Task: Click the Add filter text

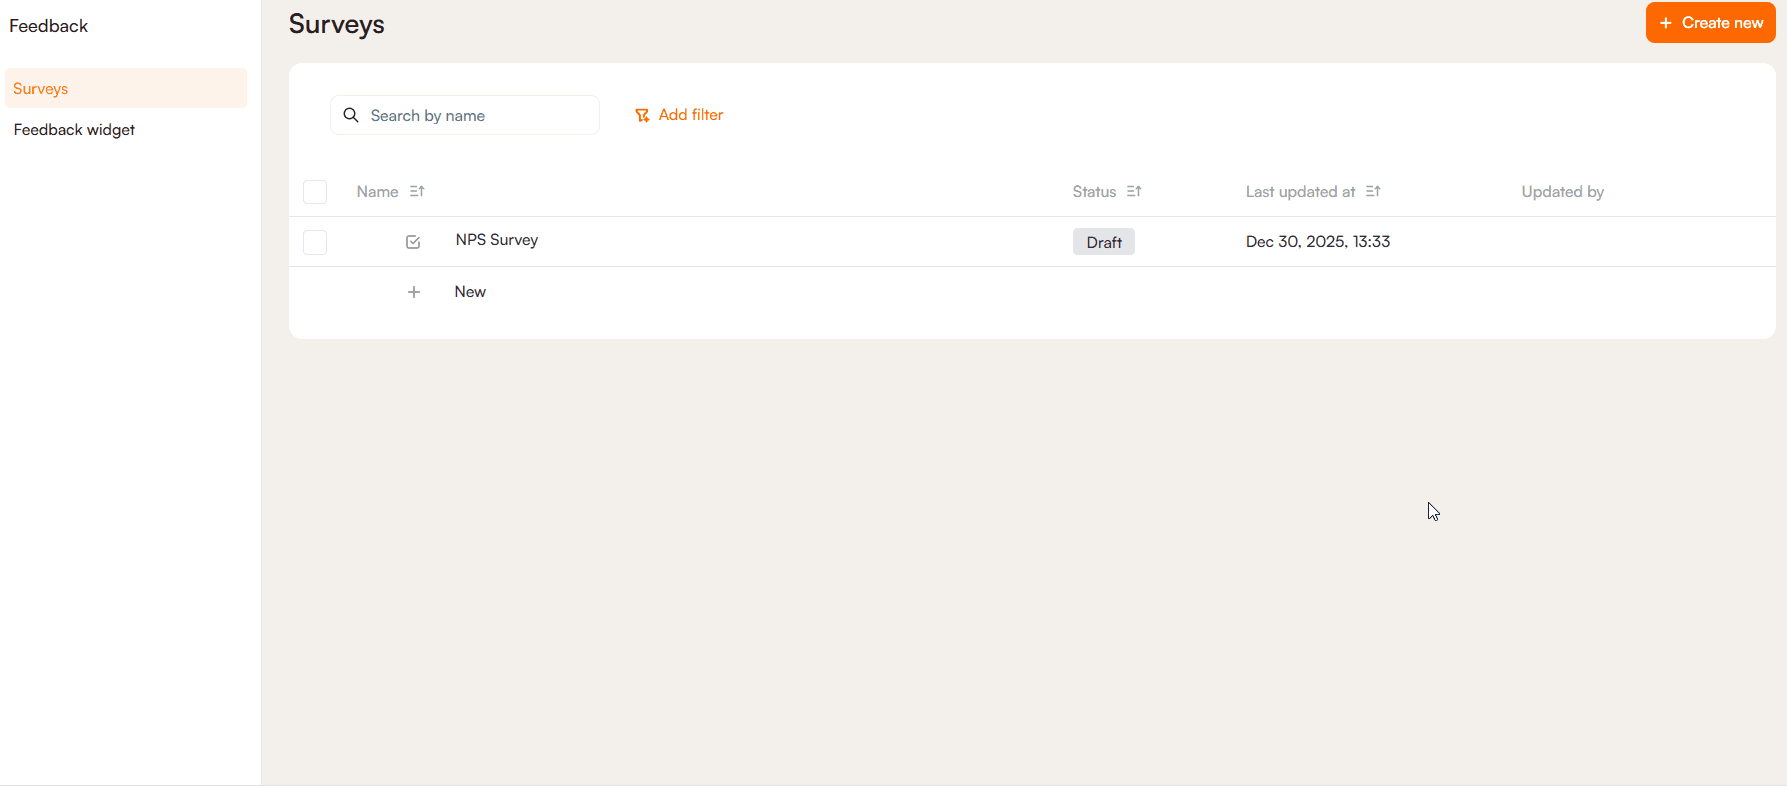Action: (x=690, y=115)
